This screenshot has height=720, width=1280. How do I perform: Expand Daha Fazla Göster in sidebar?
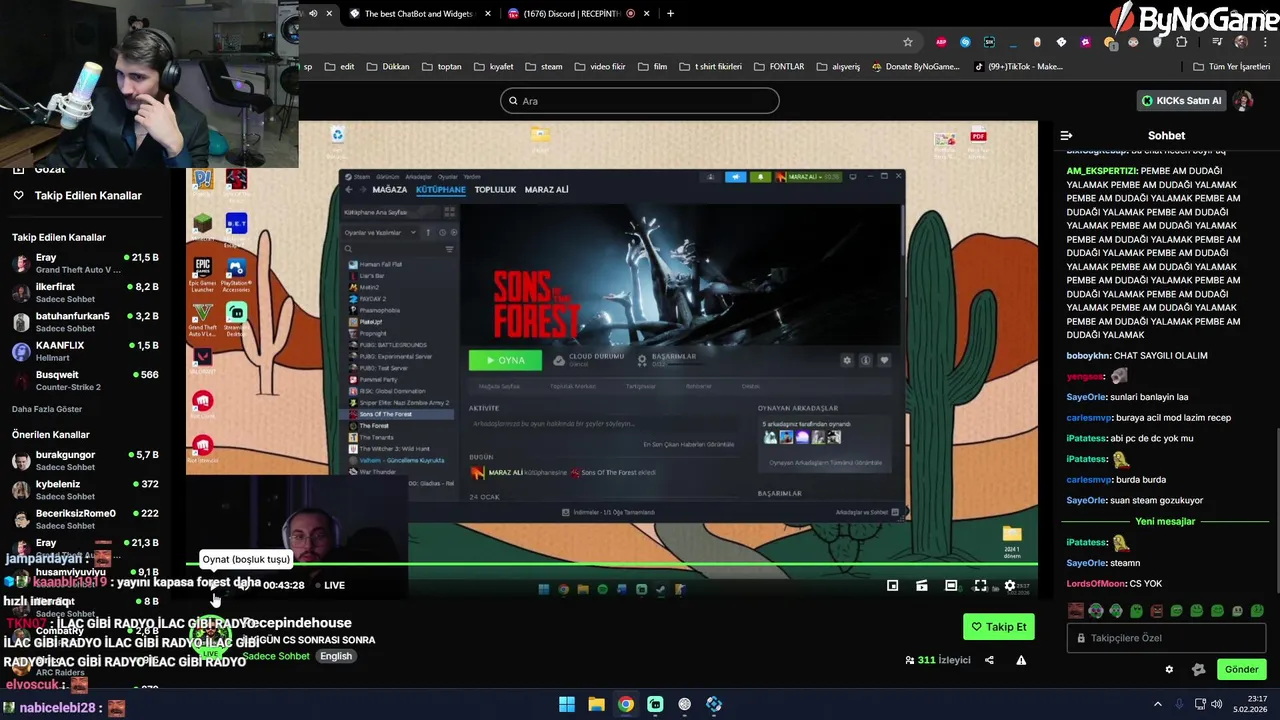(47, 409)
